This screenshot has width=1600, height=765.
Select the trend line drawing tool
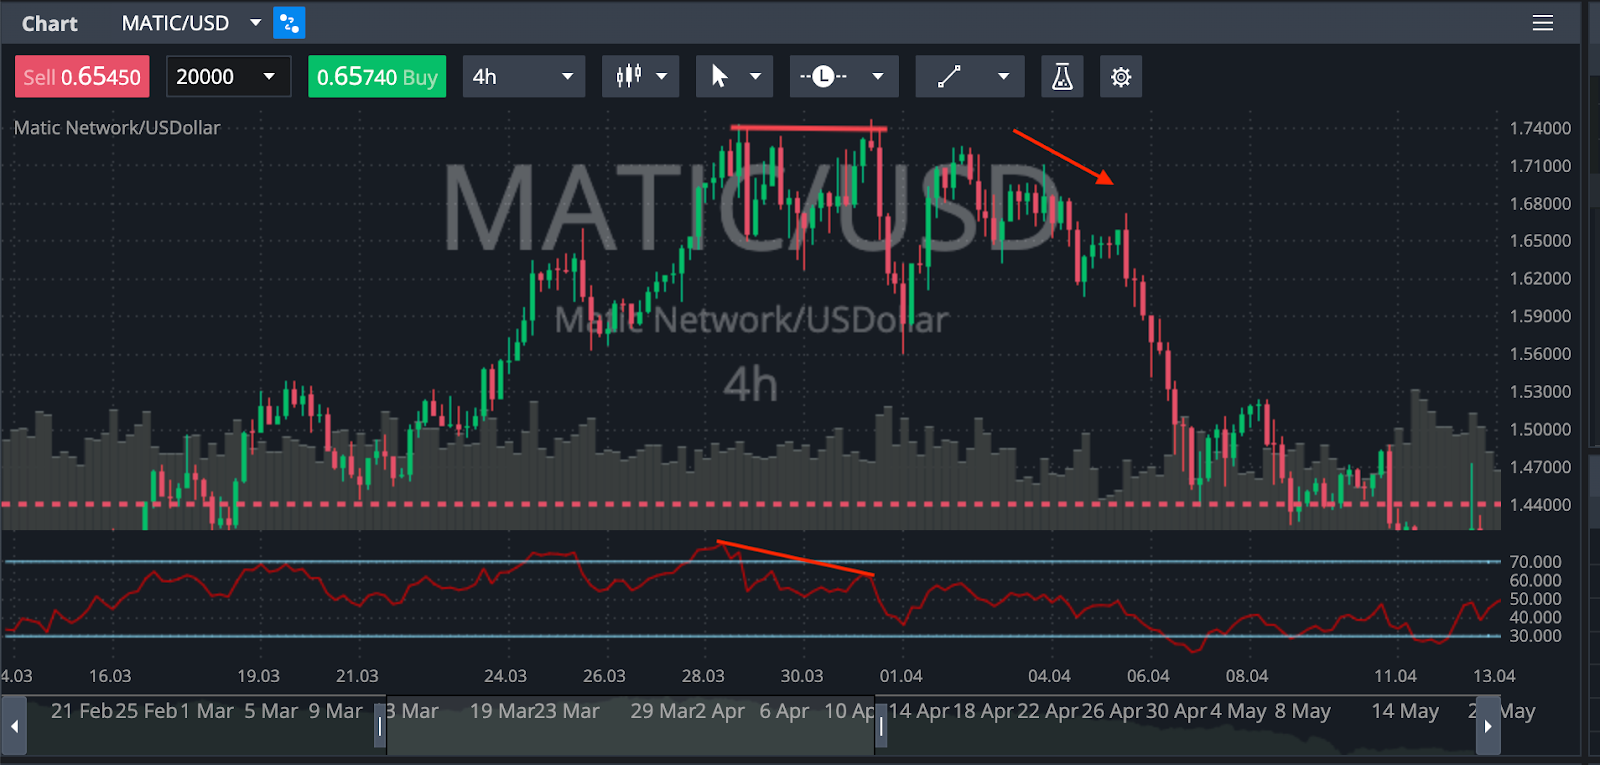pyautogui.click(x=950, y=77)
